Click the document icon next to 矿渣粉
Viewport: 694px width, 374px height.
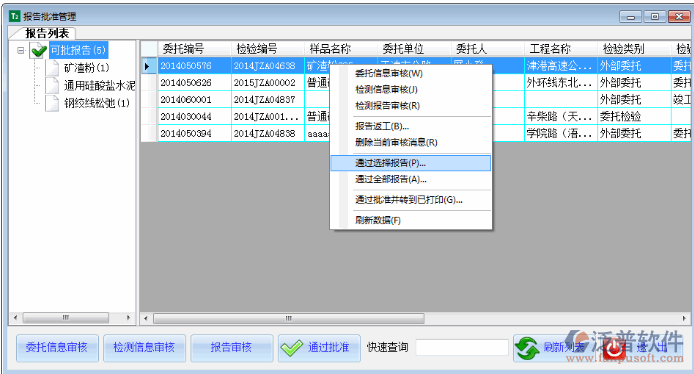click(x=52, y=68)
